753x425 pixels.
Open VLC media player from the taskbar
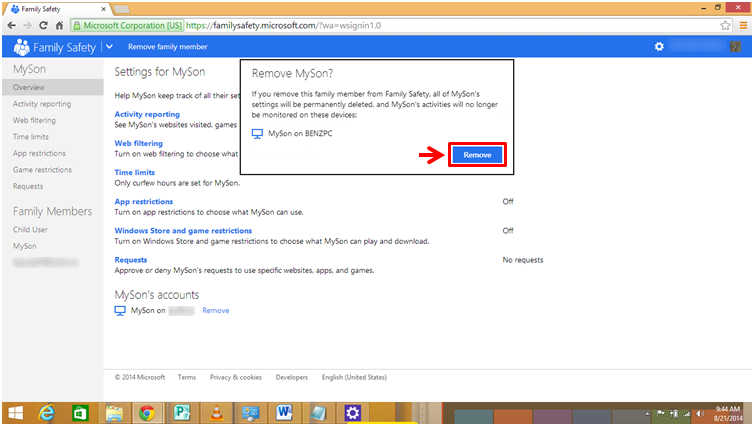tap(216, 413)
